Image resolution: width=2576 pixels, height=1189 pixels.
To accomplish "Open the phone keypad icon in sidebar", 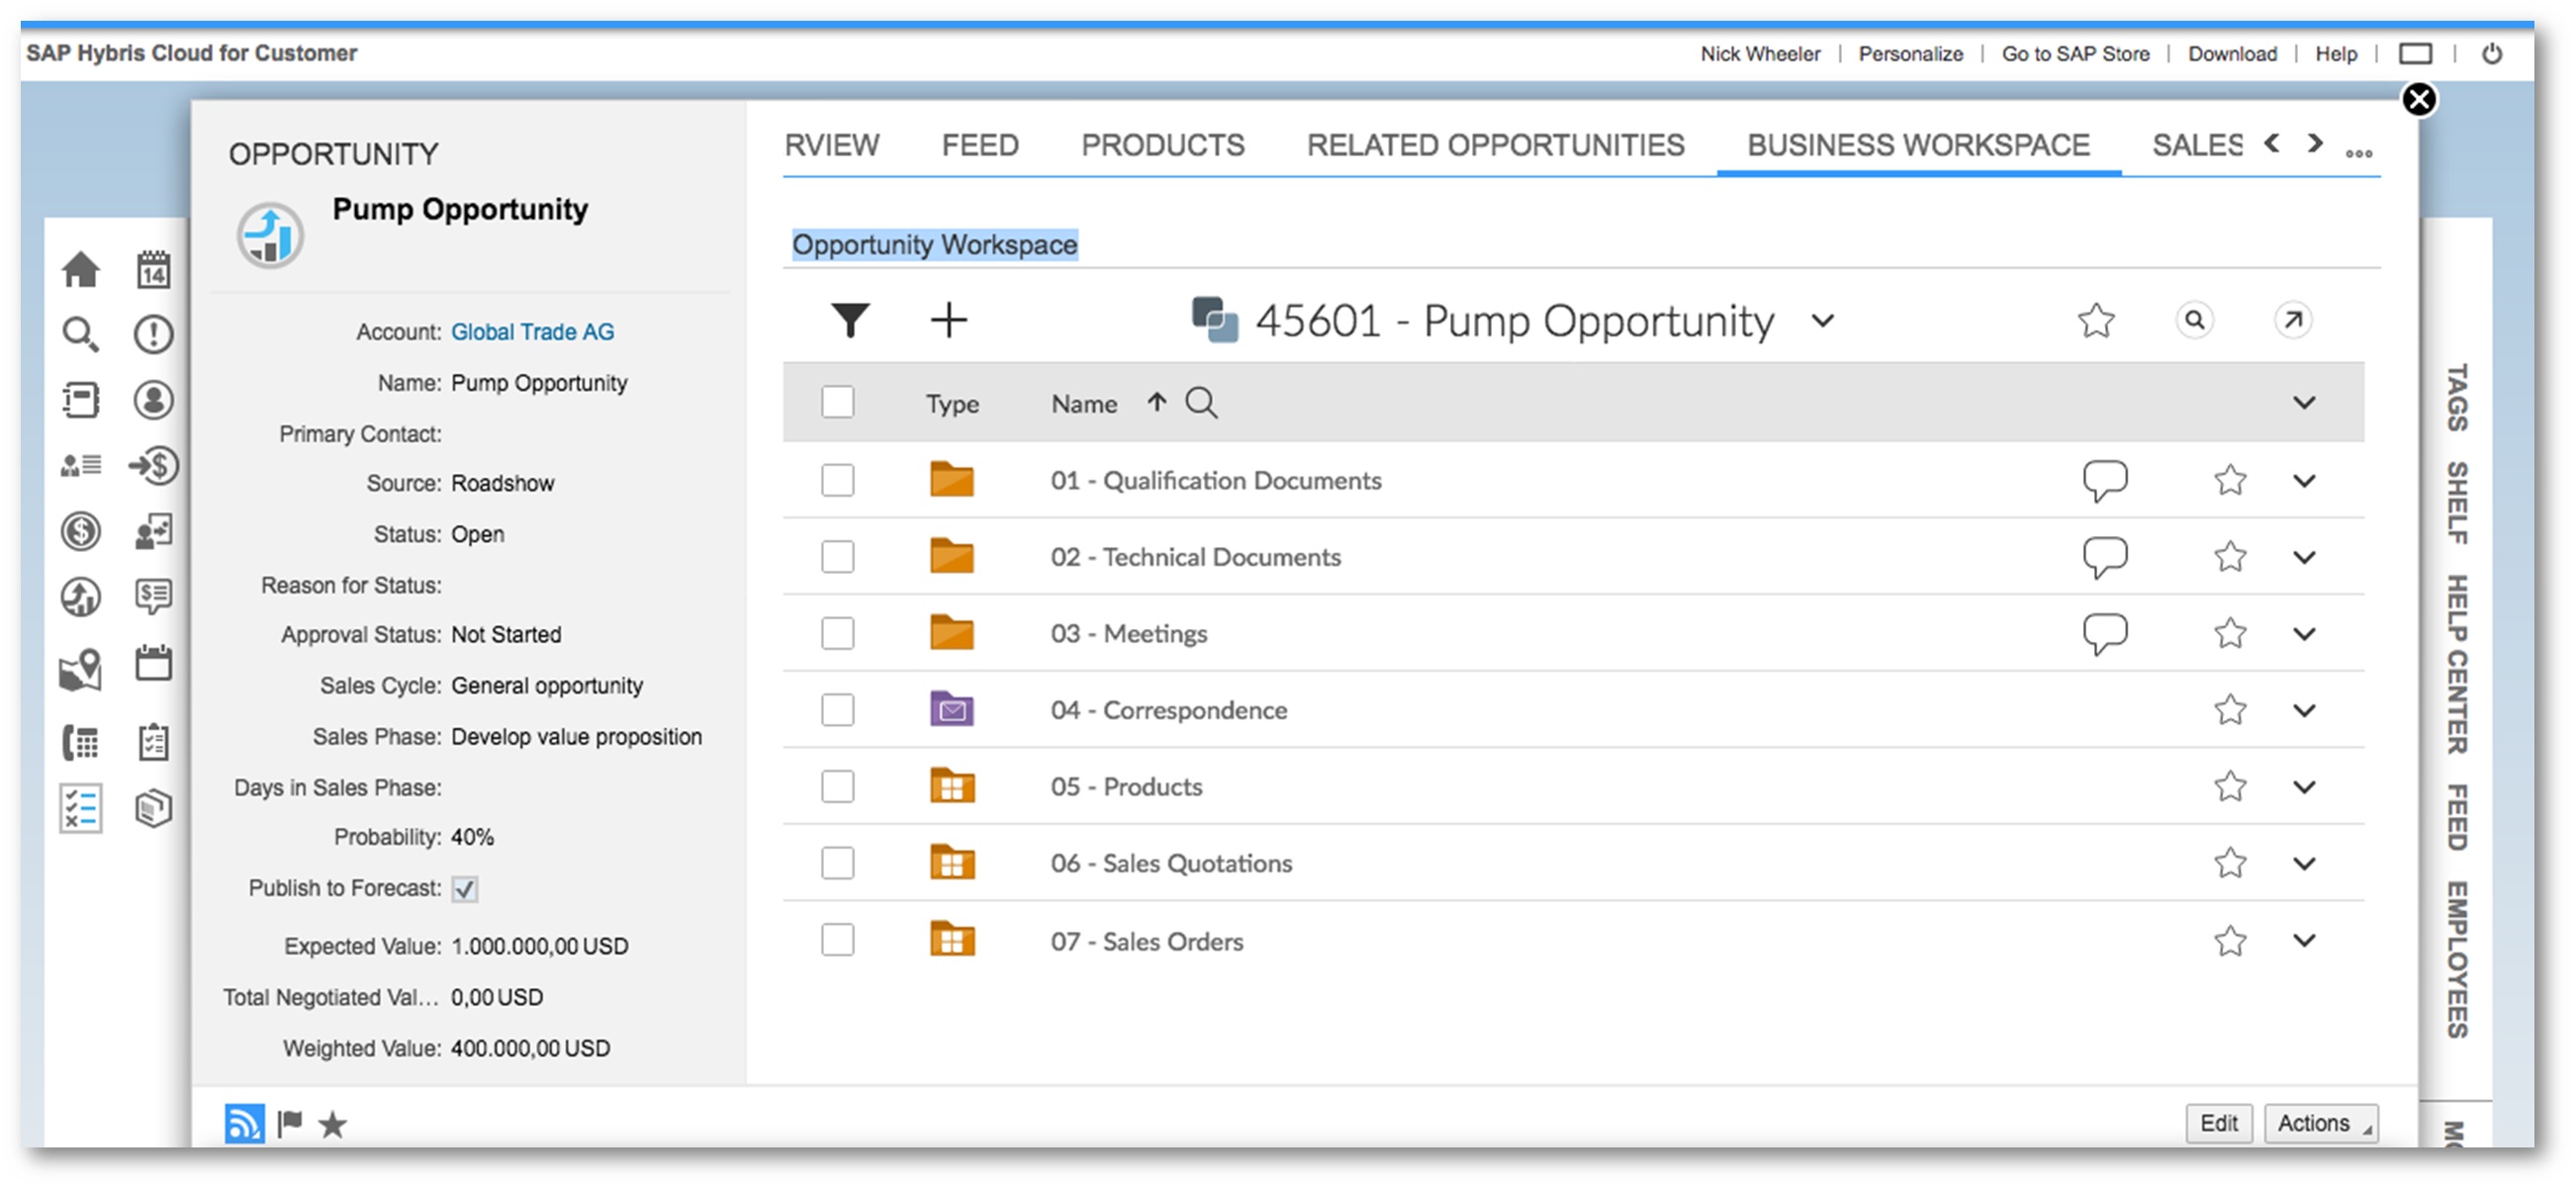I will click(81, 744).
